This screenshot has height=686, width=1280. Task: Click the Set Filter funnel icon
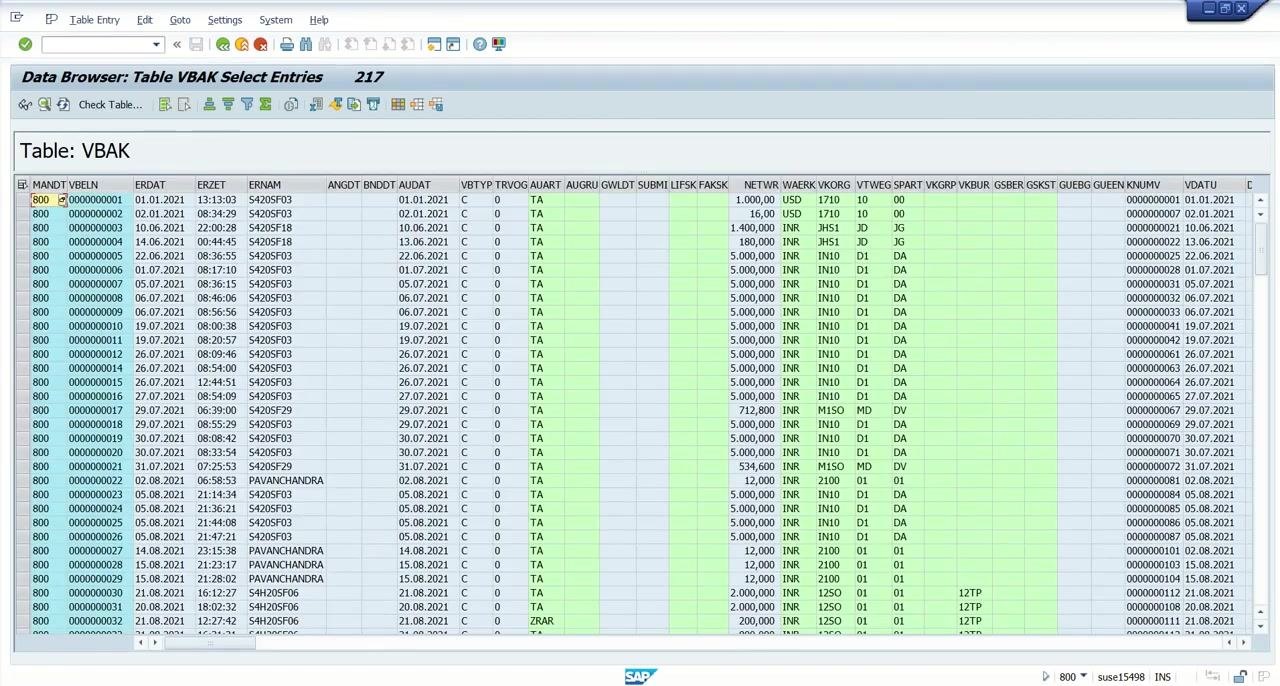(247, 104)
